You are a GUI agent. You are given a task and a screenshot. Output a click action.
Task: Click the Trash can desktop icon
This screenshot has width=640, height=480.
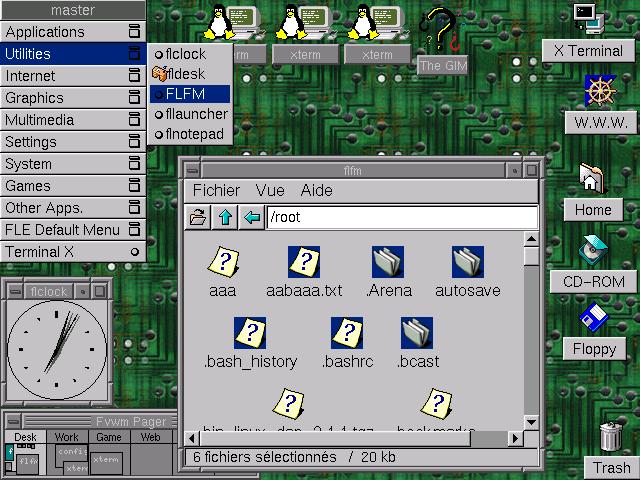point(611,437)
